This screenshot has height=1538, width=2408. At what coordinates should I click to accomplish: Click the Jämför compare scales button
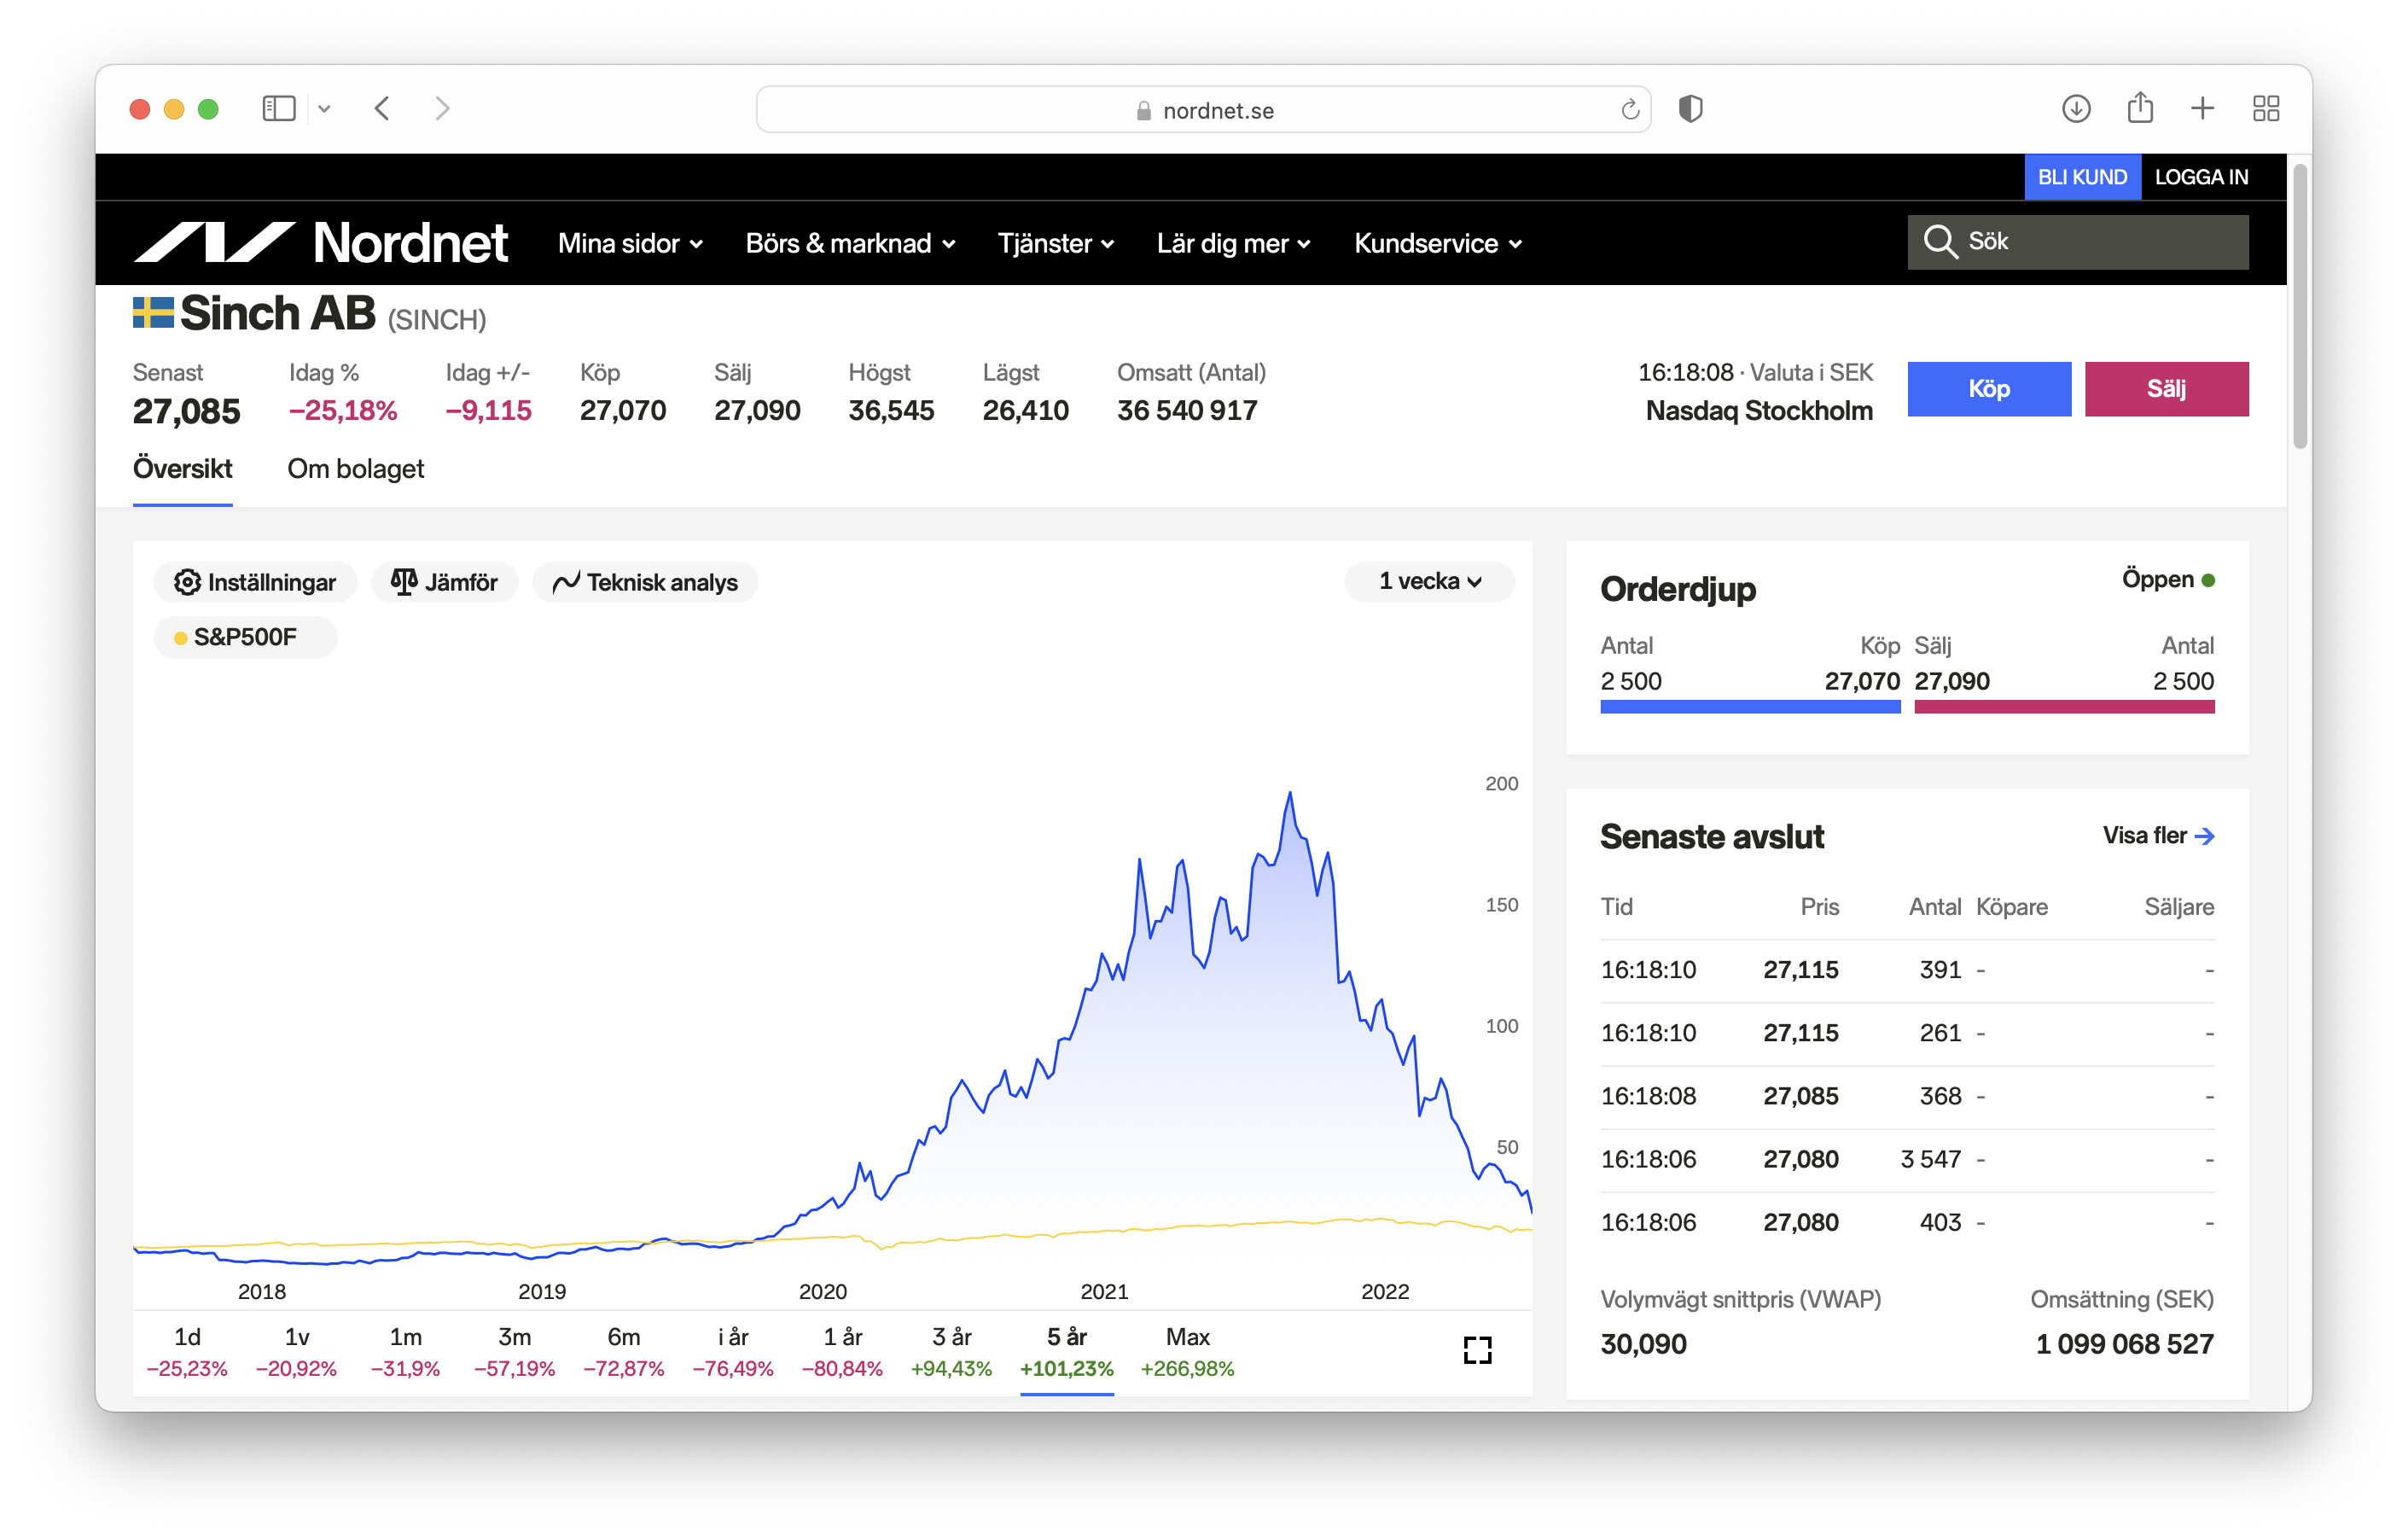(444, 582)
